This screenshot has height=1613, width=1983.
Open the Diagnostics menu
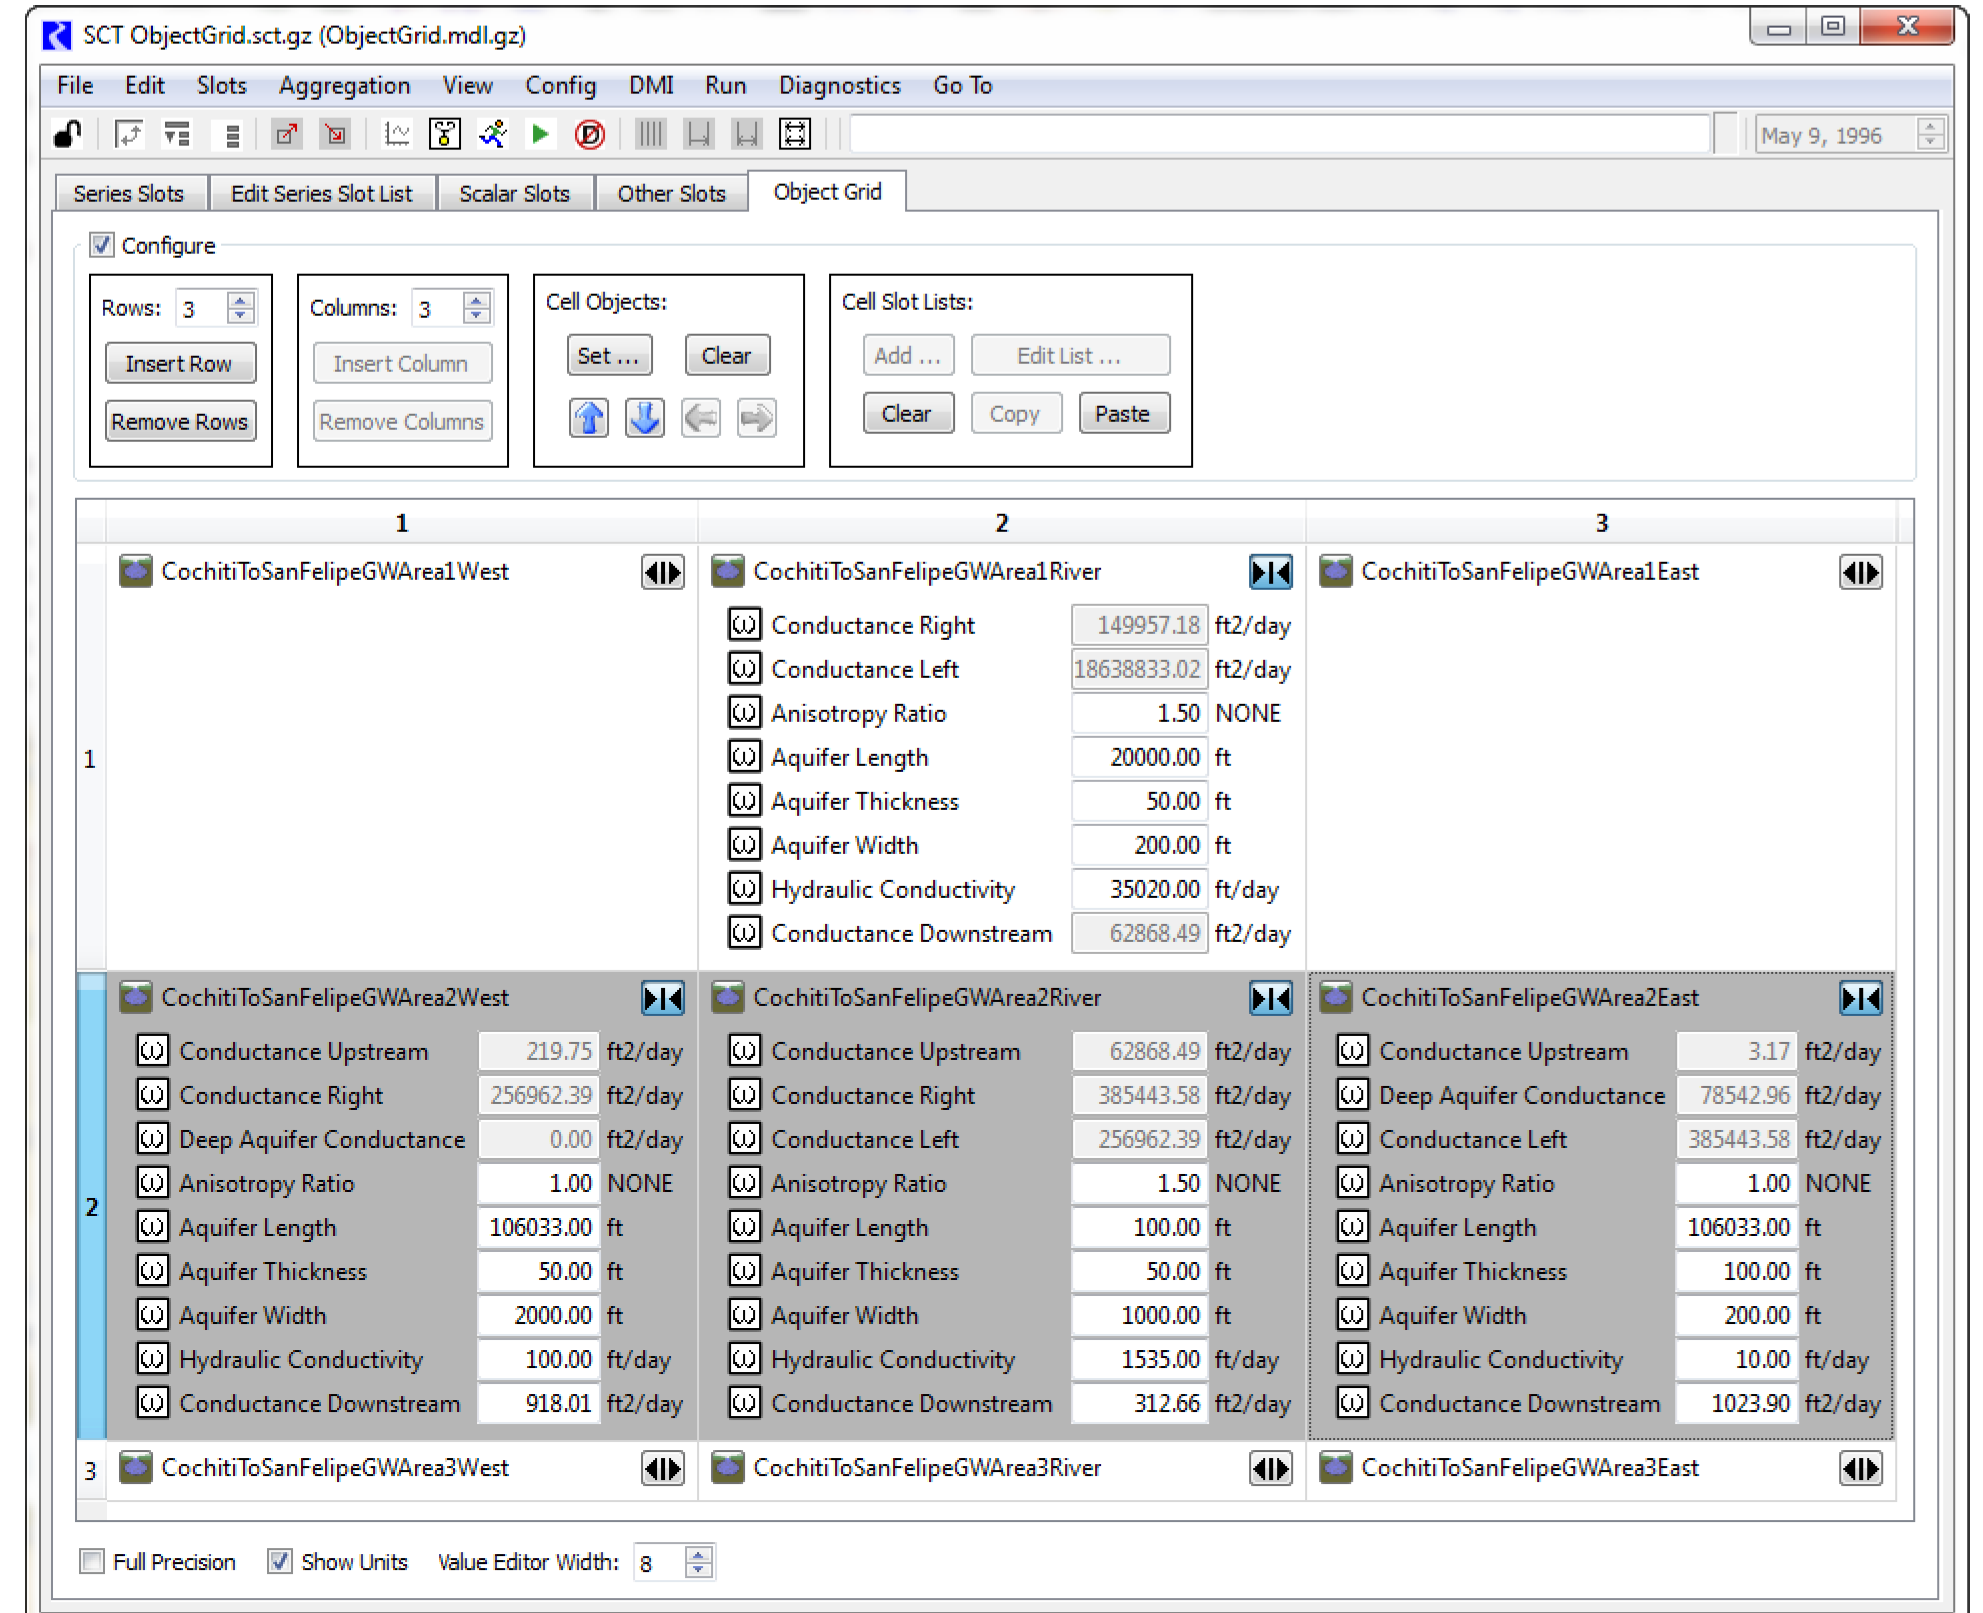839,86
